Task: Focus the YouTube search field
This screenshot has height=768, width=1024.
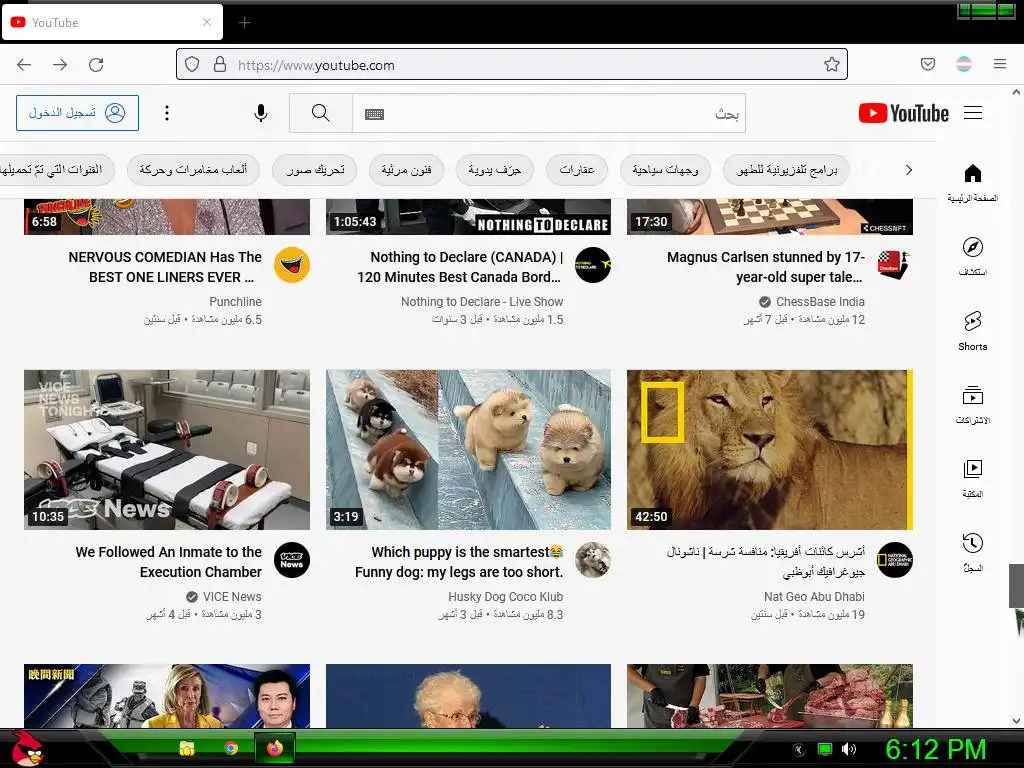Action: (x=549, y=113)
